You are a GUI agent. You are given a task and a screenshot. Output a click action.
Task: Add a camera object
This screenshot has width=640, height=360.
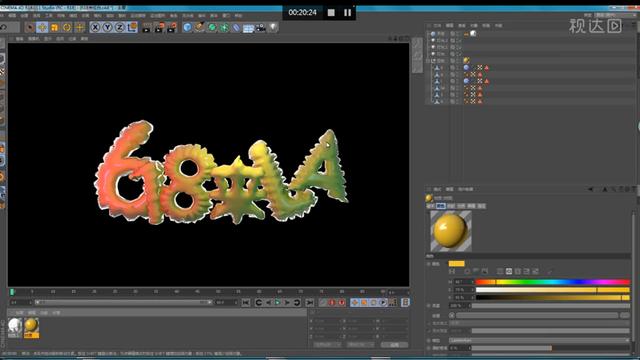click(x=260, y=28)
